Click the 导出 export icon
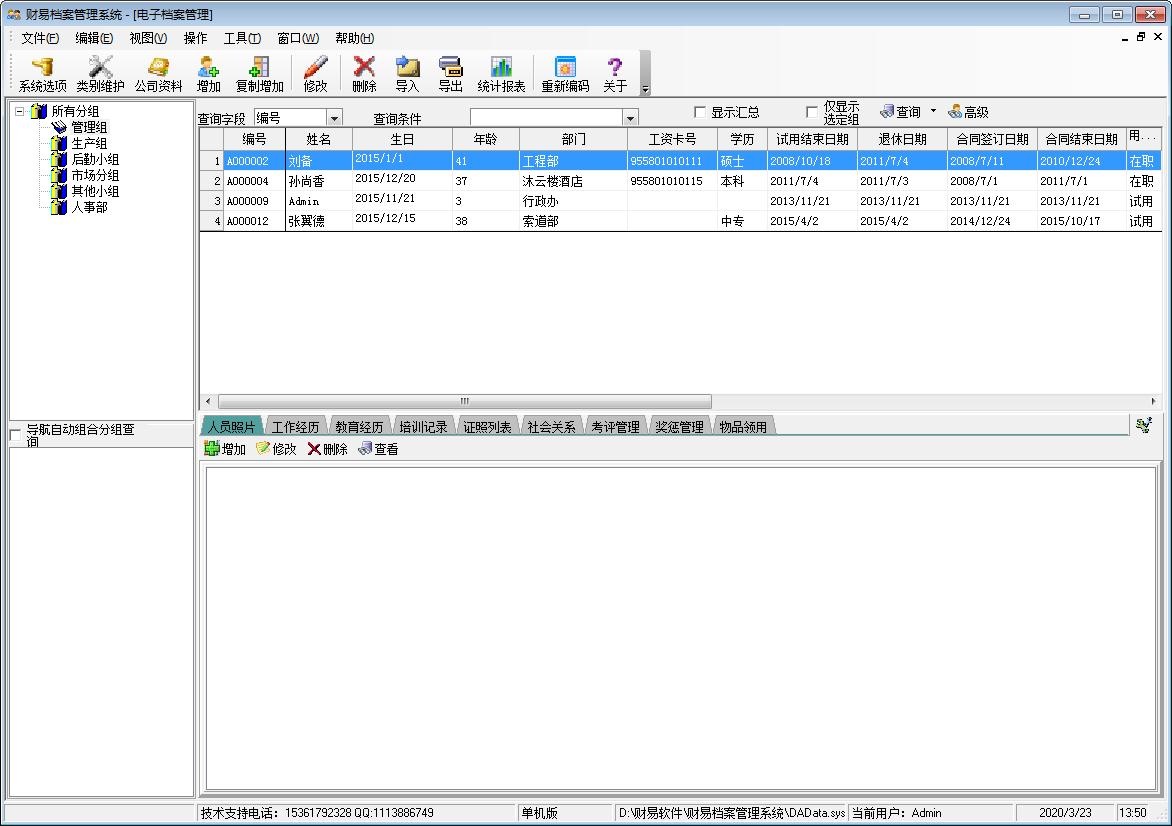This screenshot has width=1172, height=826. tap(450, 74)
